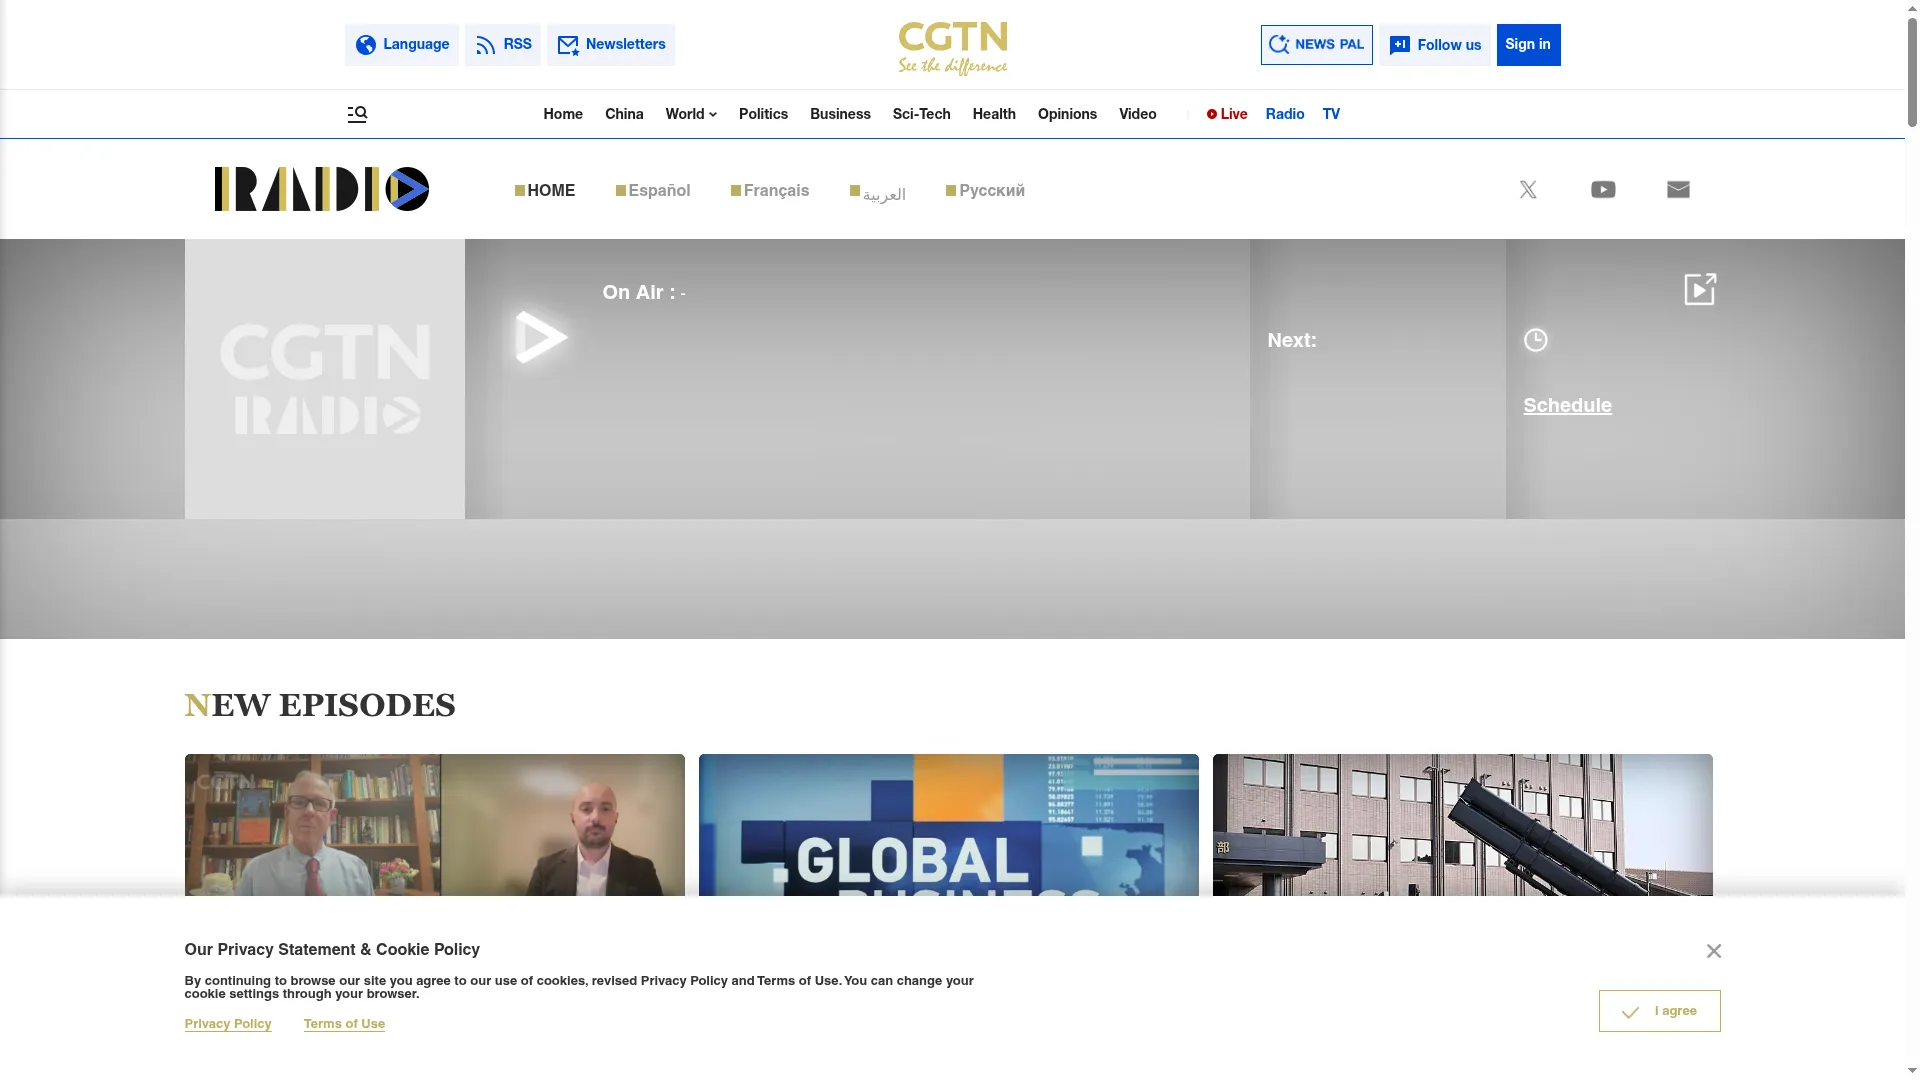
Task: Click the Radio logo
Action: click(322, 189)
